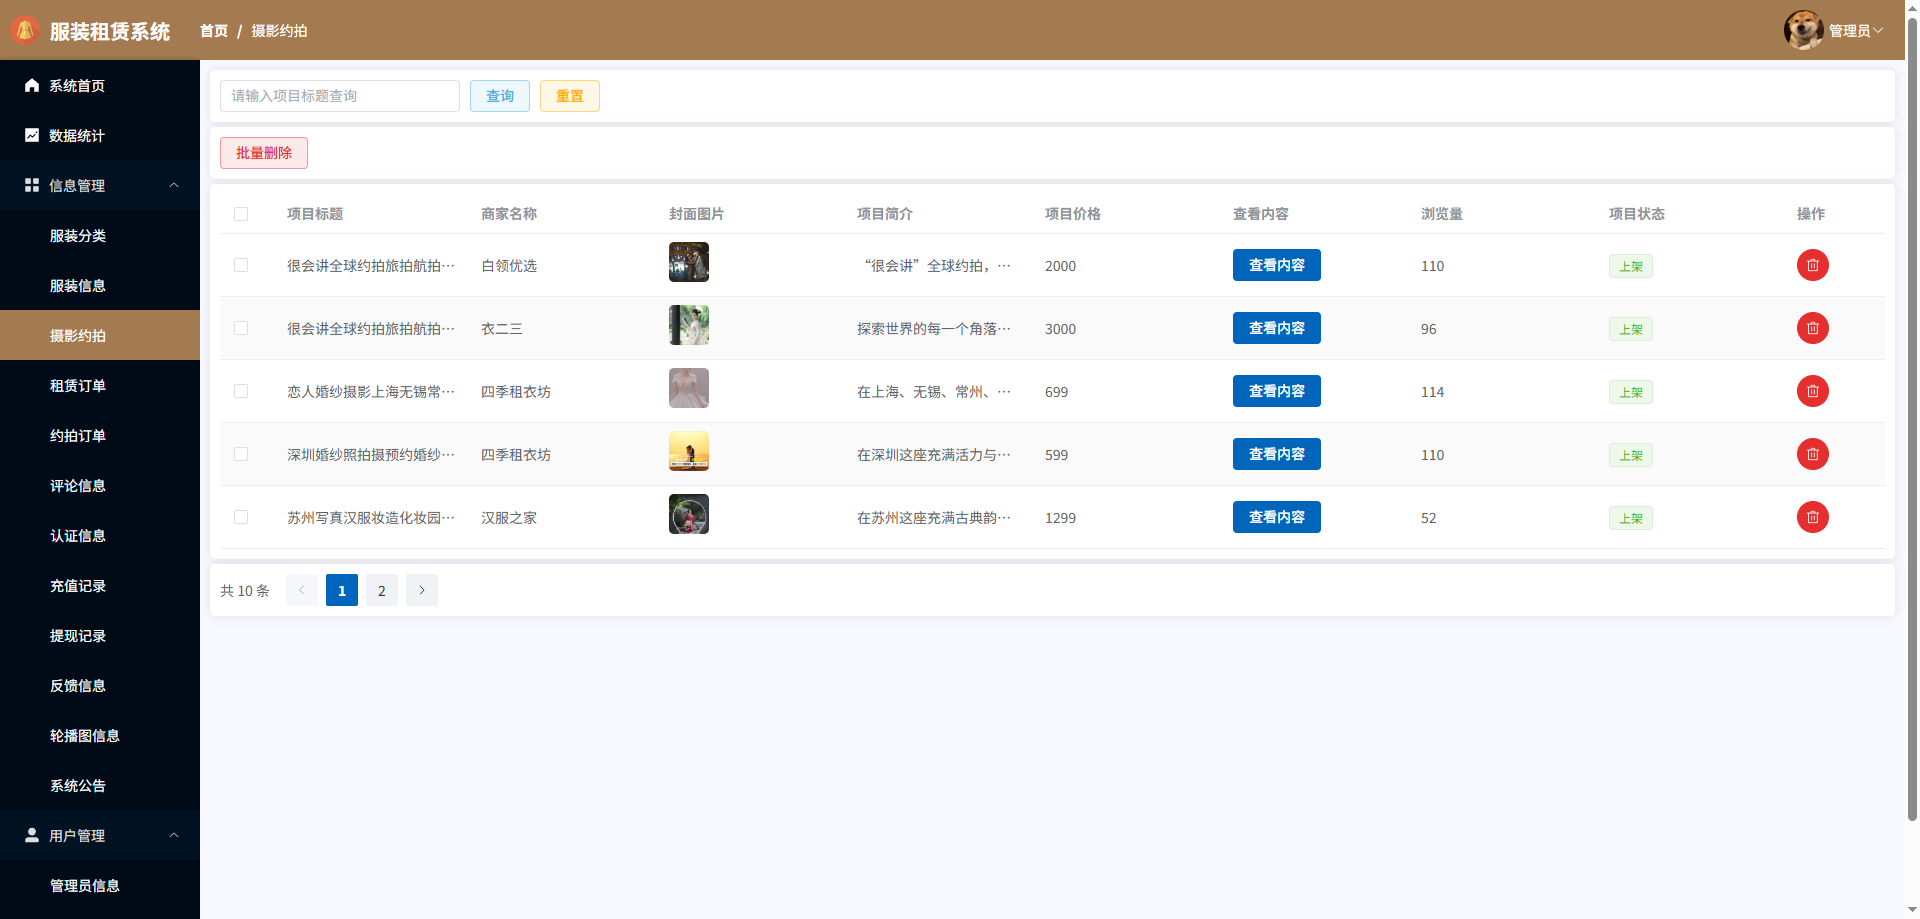The height and width of the screenshot is (919, 1920).
Task: Click the 查询 search button
Action: (500, 96)
